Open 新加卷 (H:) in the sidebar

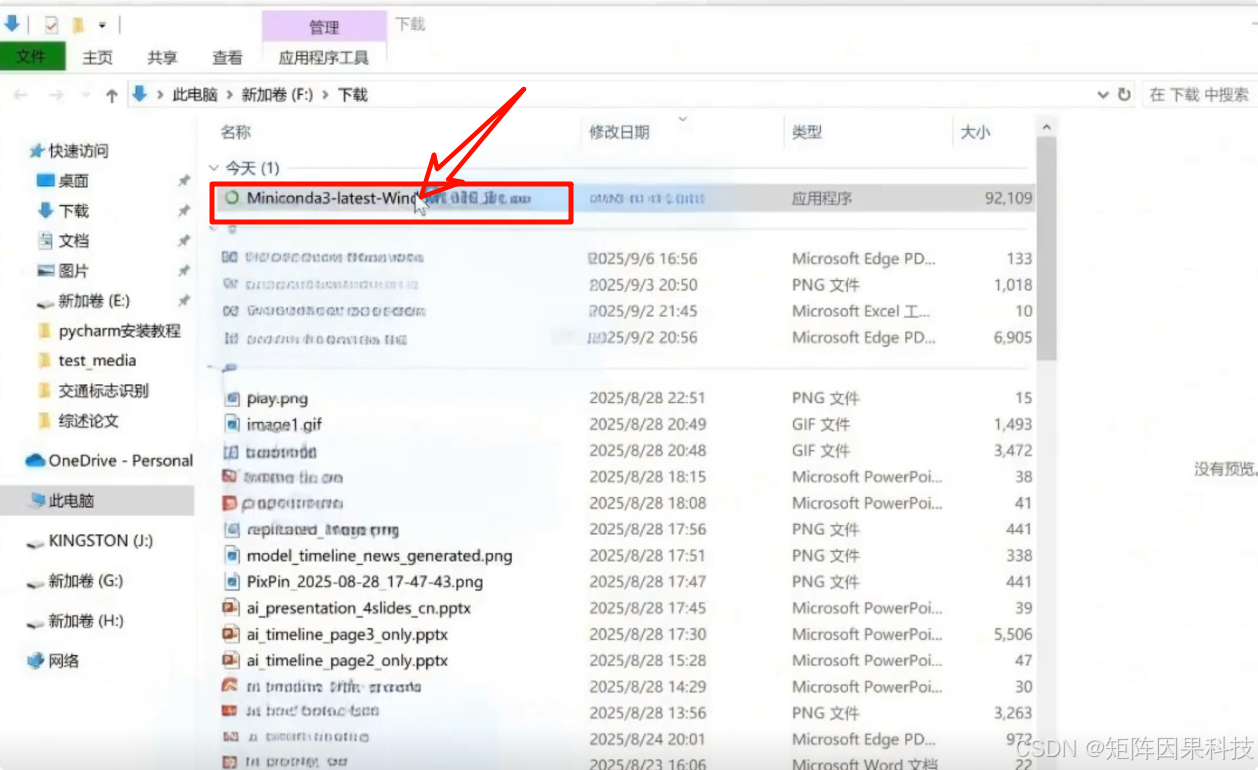(x=86, y=621)
